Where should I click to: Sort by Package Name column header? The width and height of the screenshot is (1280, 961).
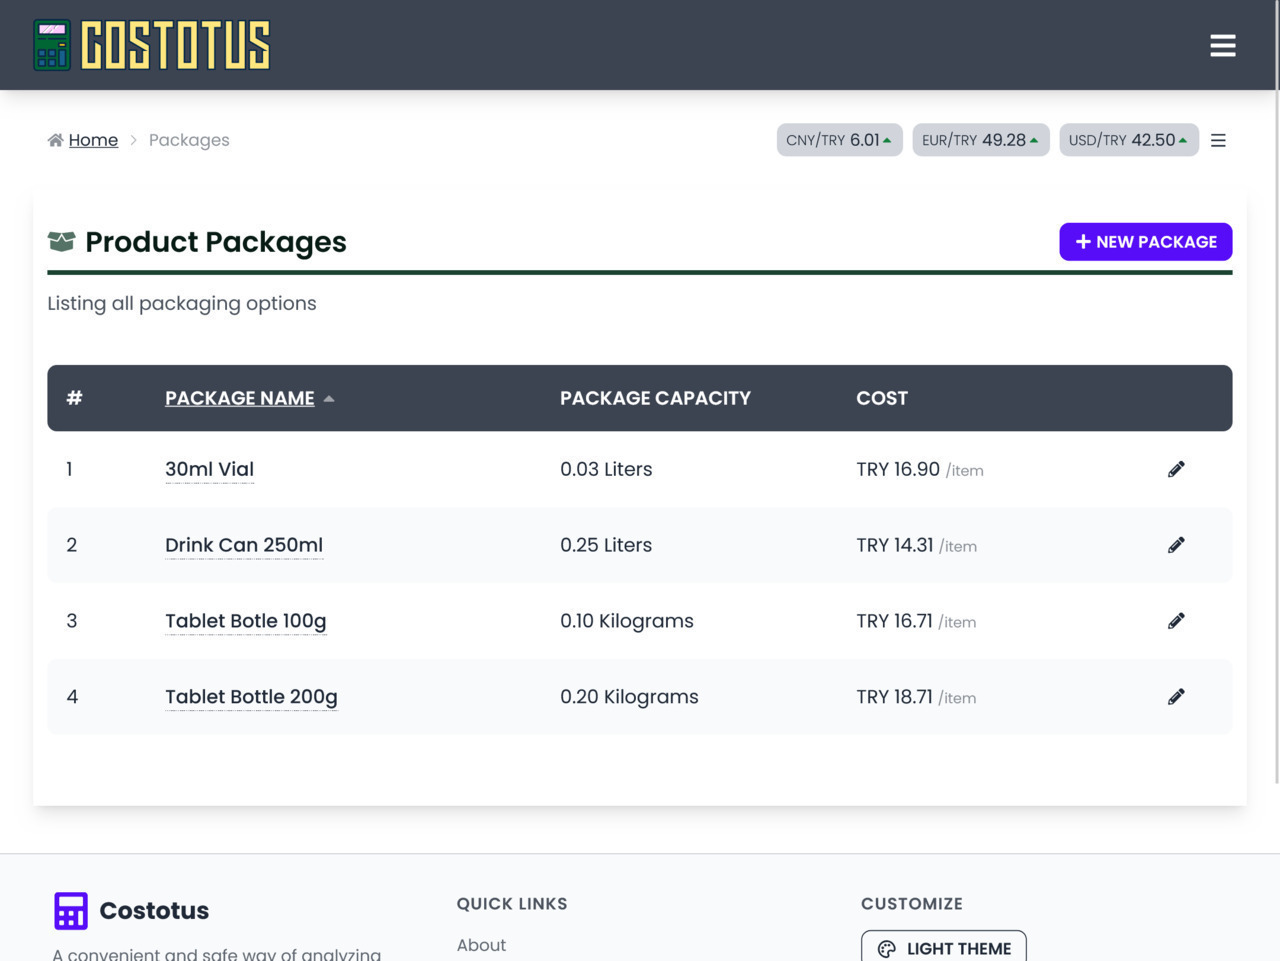(x=239, y=398)
